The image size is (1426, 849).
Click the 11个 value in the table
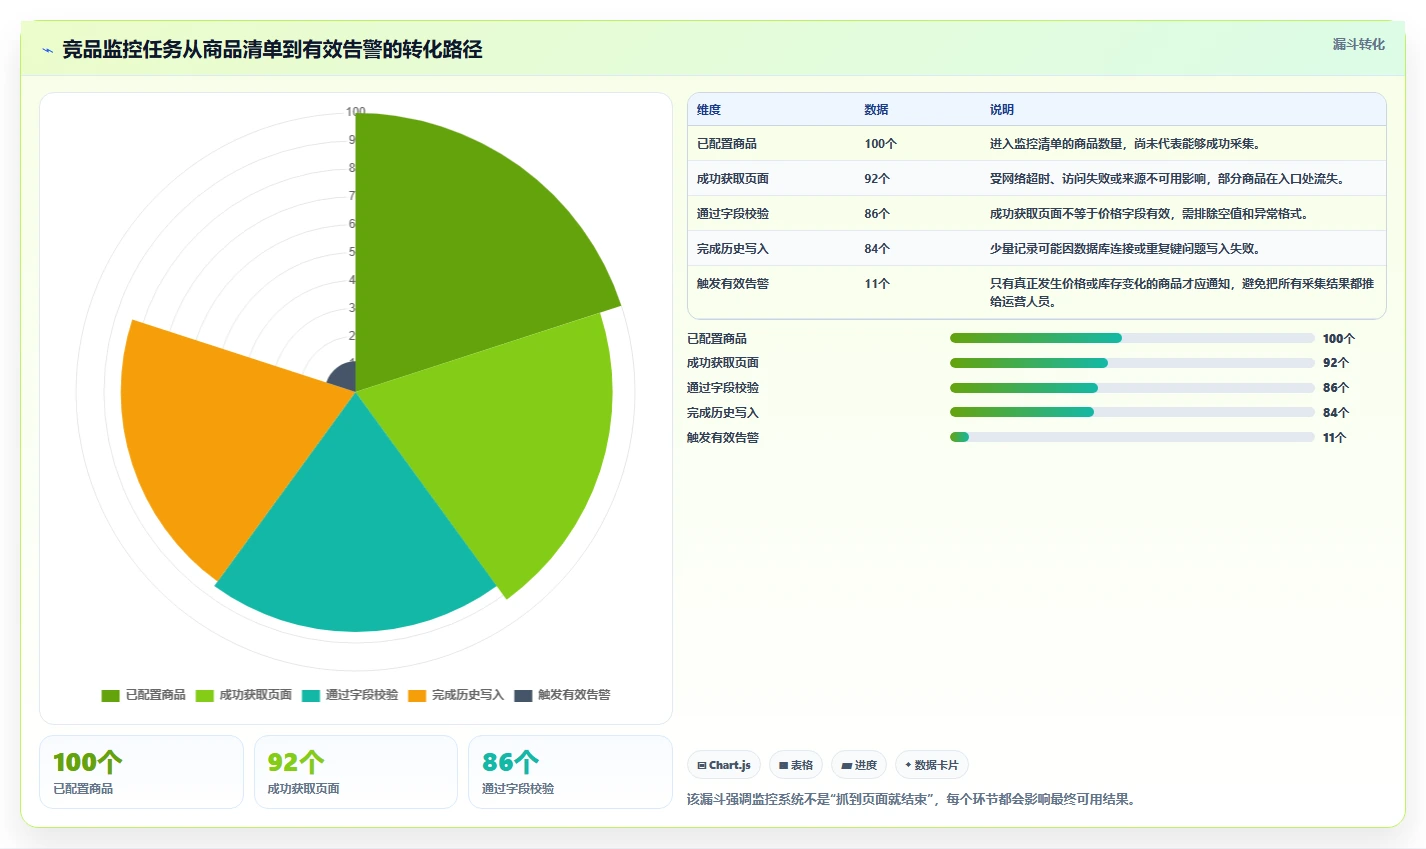click(877, 284)
